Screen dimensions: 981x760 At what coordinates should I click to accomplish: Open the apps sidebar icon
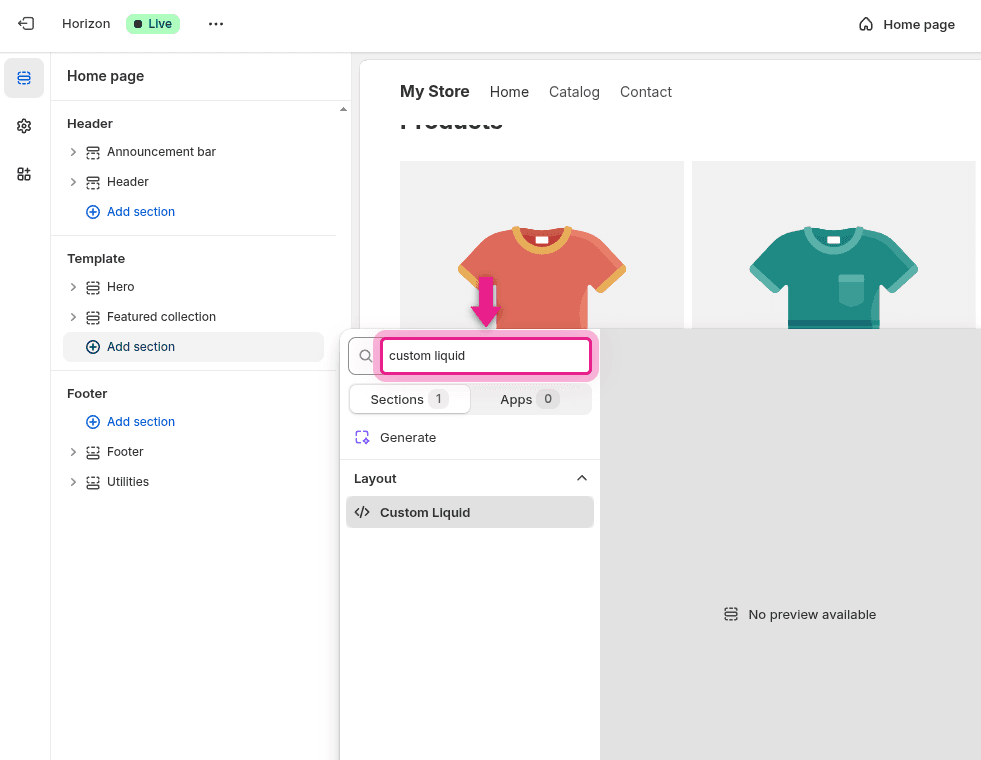24,174
